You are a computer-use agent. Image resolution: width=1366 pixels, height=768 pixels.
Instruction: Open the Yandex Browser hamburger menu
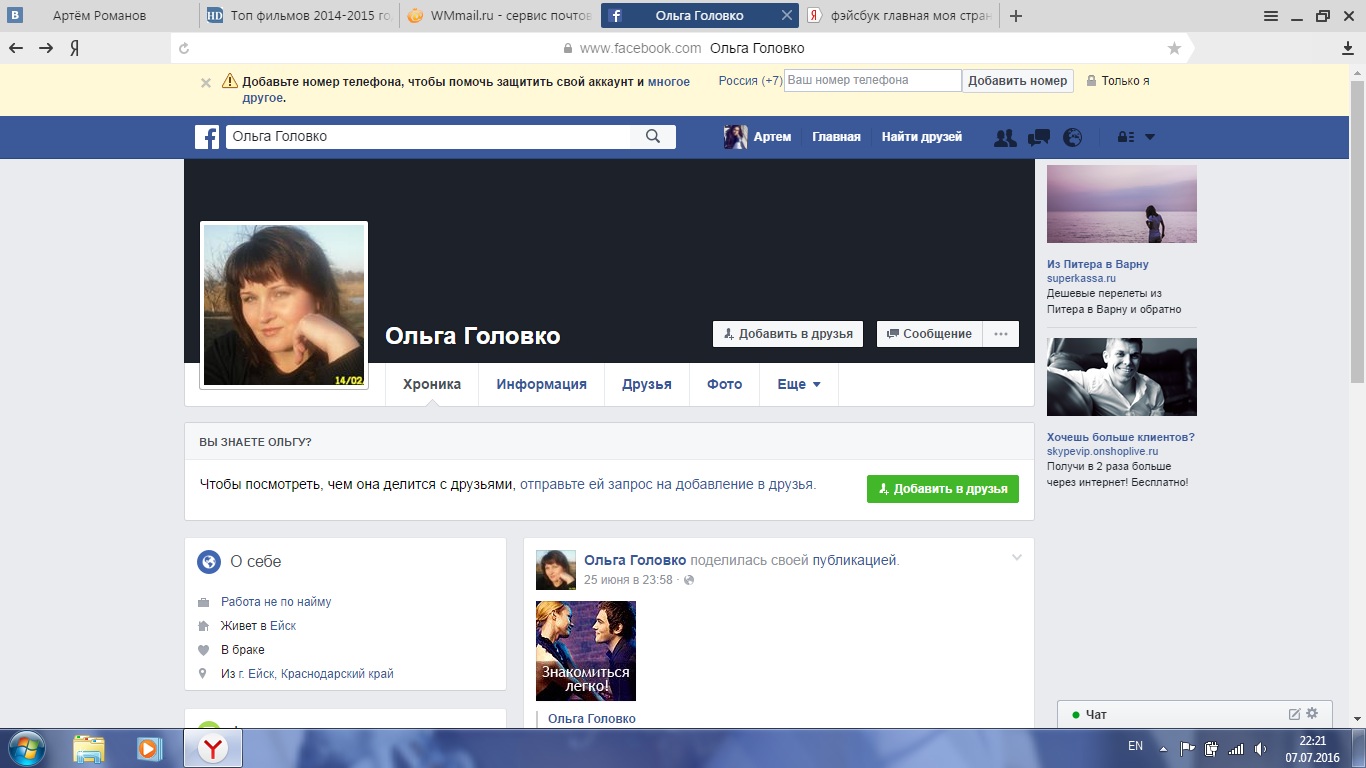tap(1271, 16)
